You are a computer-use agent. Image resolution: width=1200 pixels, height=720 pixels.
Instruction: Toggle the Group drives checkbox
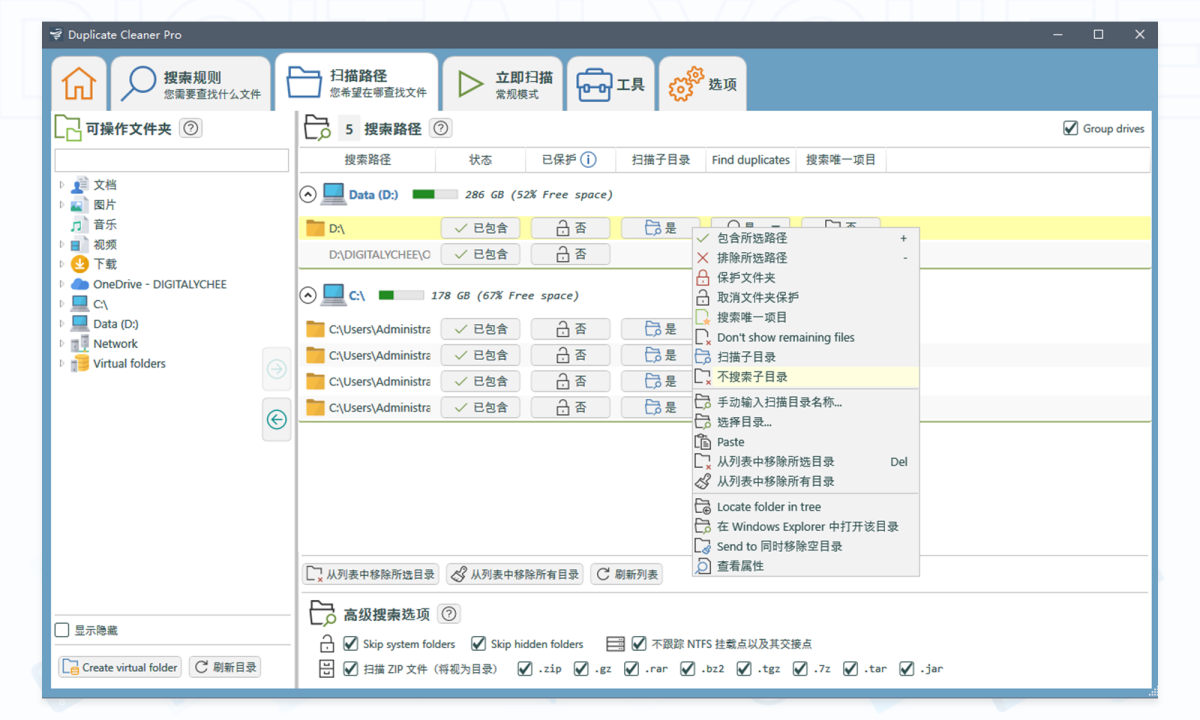(1069, 128)
